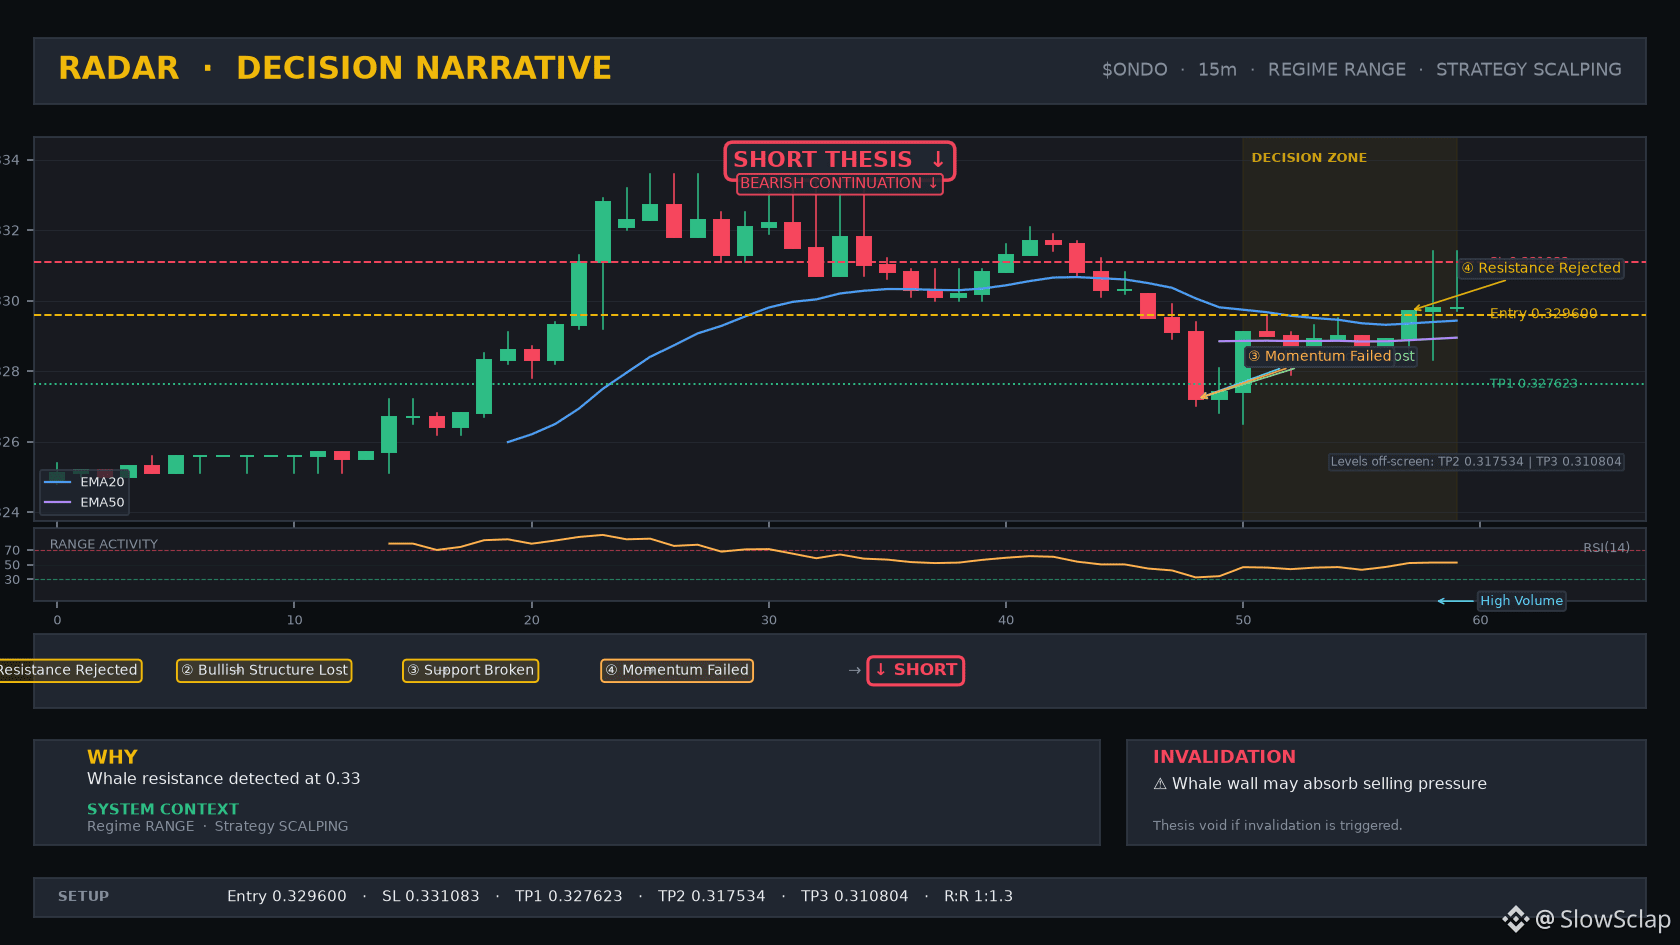
Task: Click the R:R 1:1.3 value
Action: click(x=978, y=897)
